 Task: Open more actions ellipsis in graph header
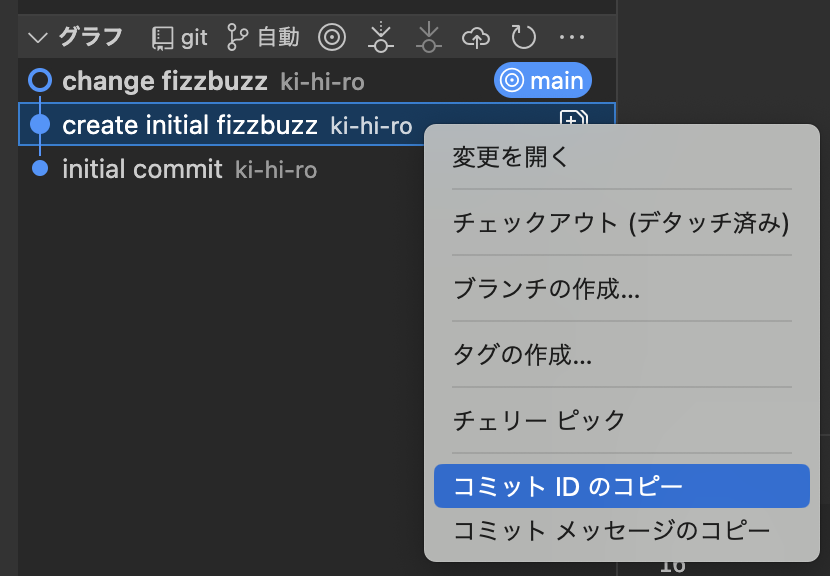coord(572,37)
